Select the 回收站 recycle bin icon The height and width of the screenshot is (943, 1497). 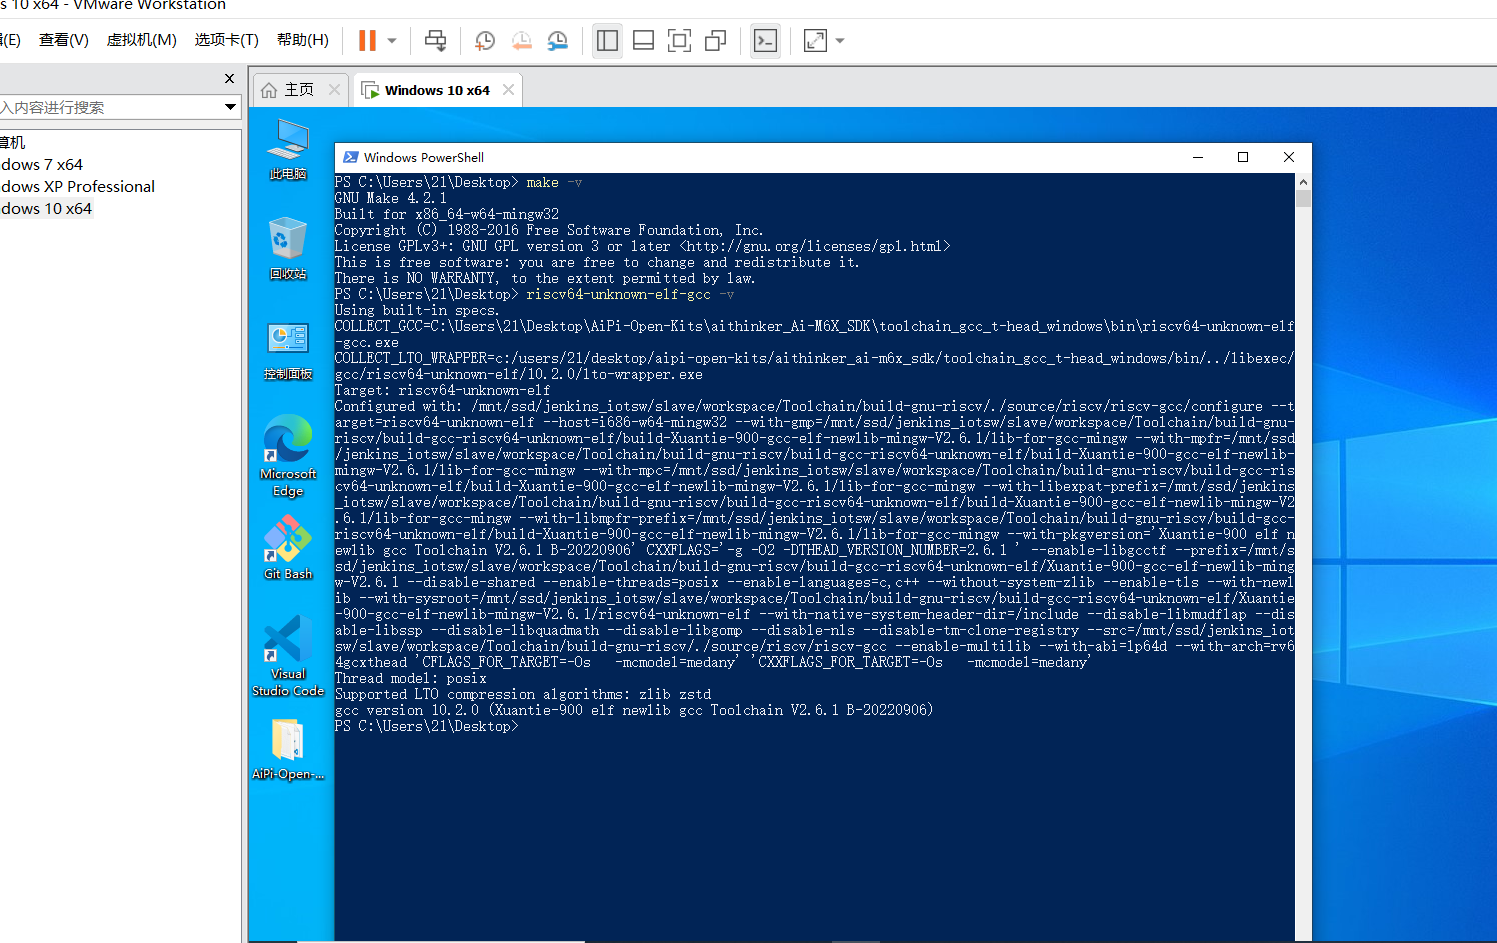click(288, 248)
